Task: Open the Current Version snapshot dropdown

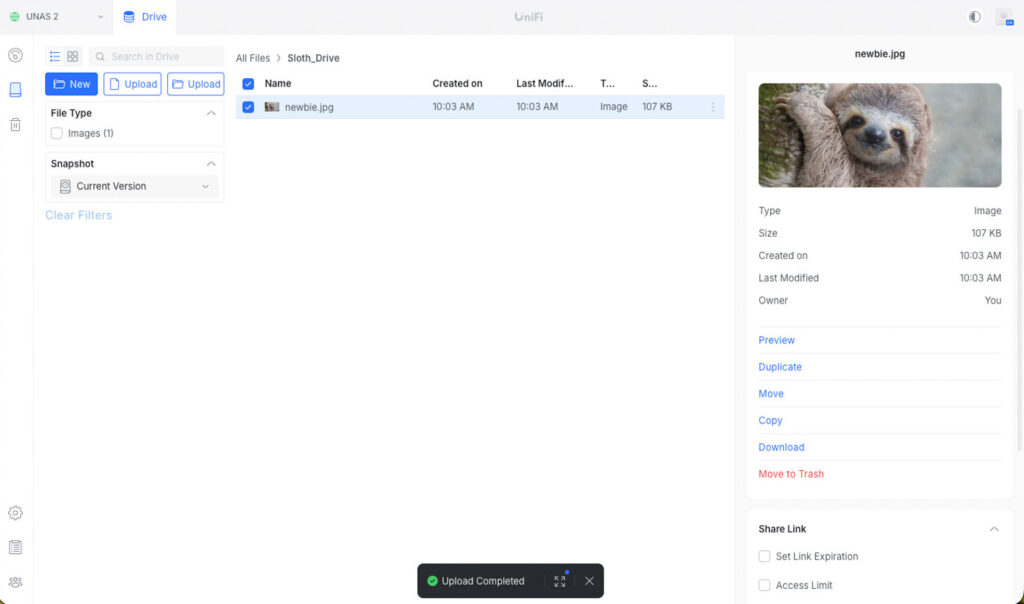Action: click(134, 186)
